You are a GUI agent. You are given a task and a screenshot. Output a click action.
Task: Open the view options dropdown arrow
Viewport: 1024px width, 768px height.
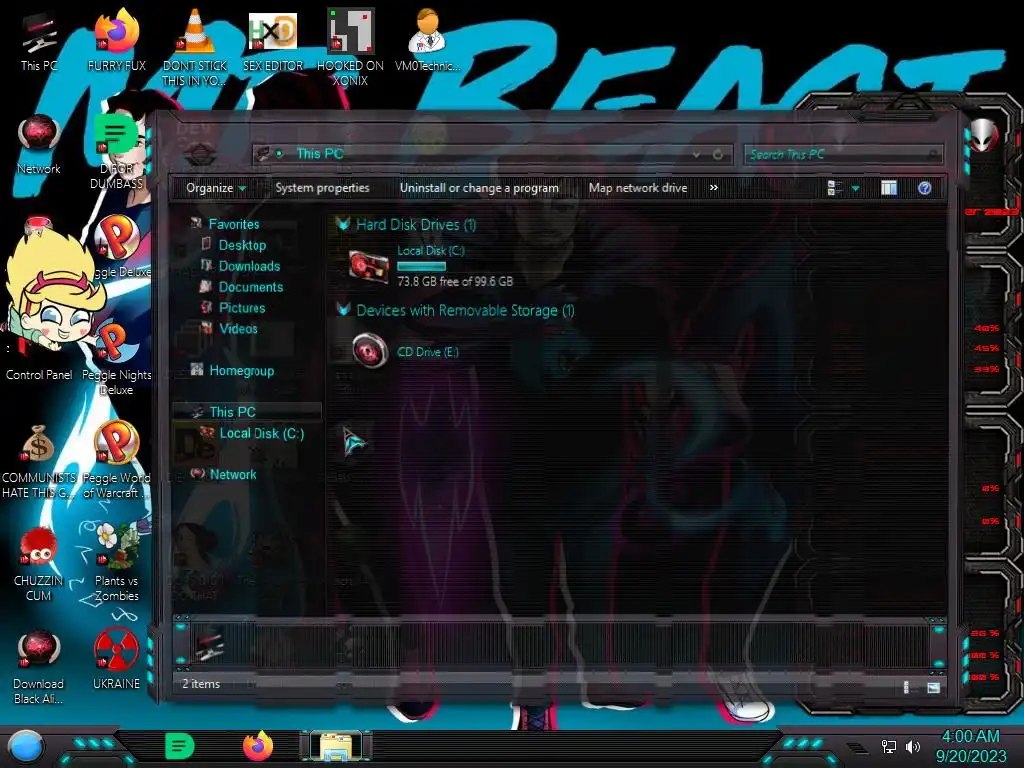(855, 189)
